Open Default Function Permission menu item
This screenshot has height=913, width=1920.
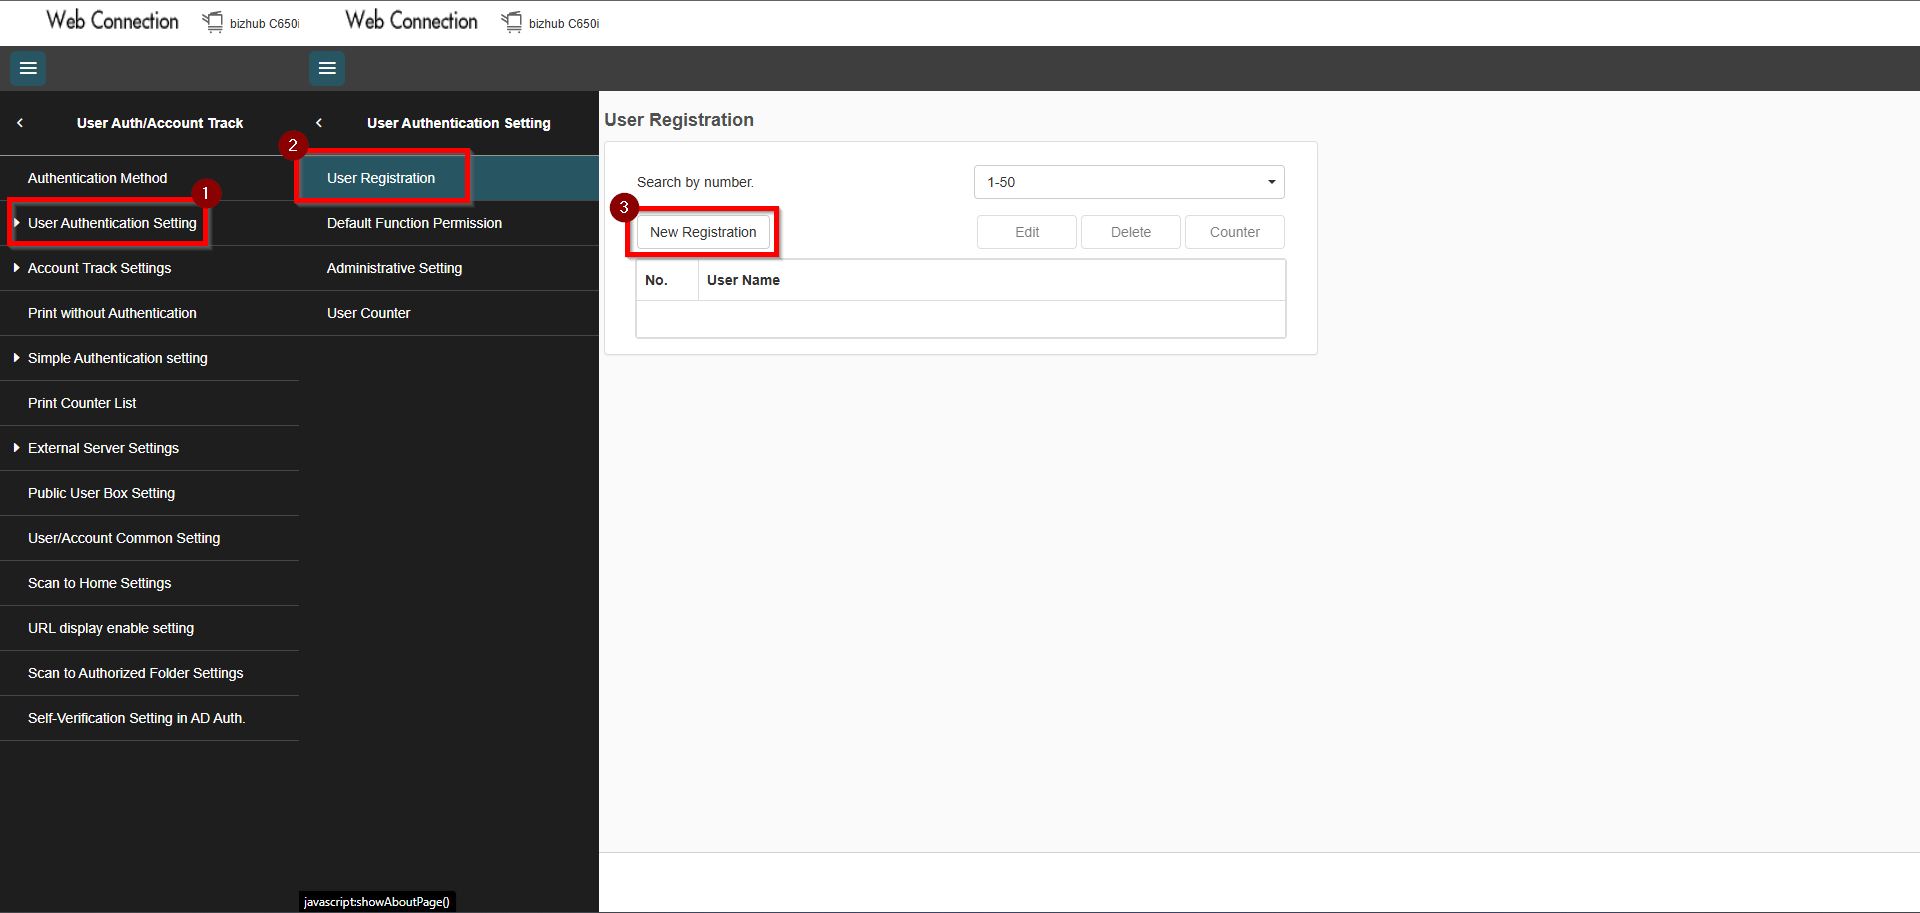(414, 223)
